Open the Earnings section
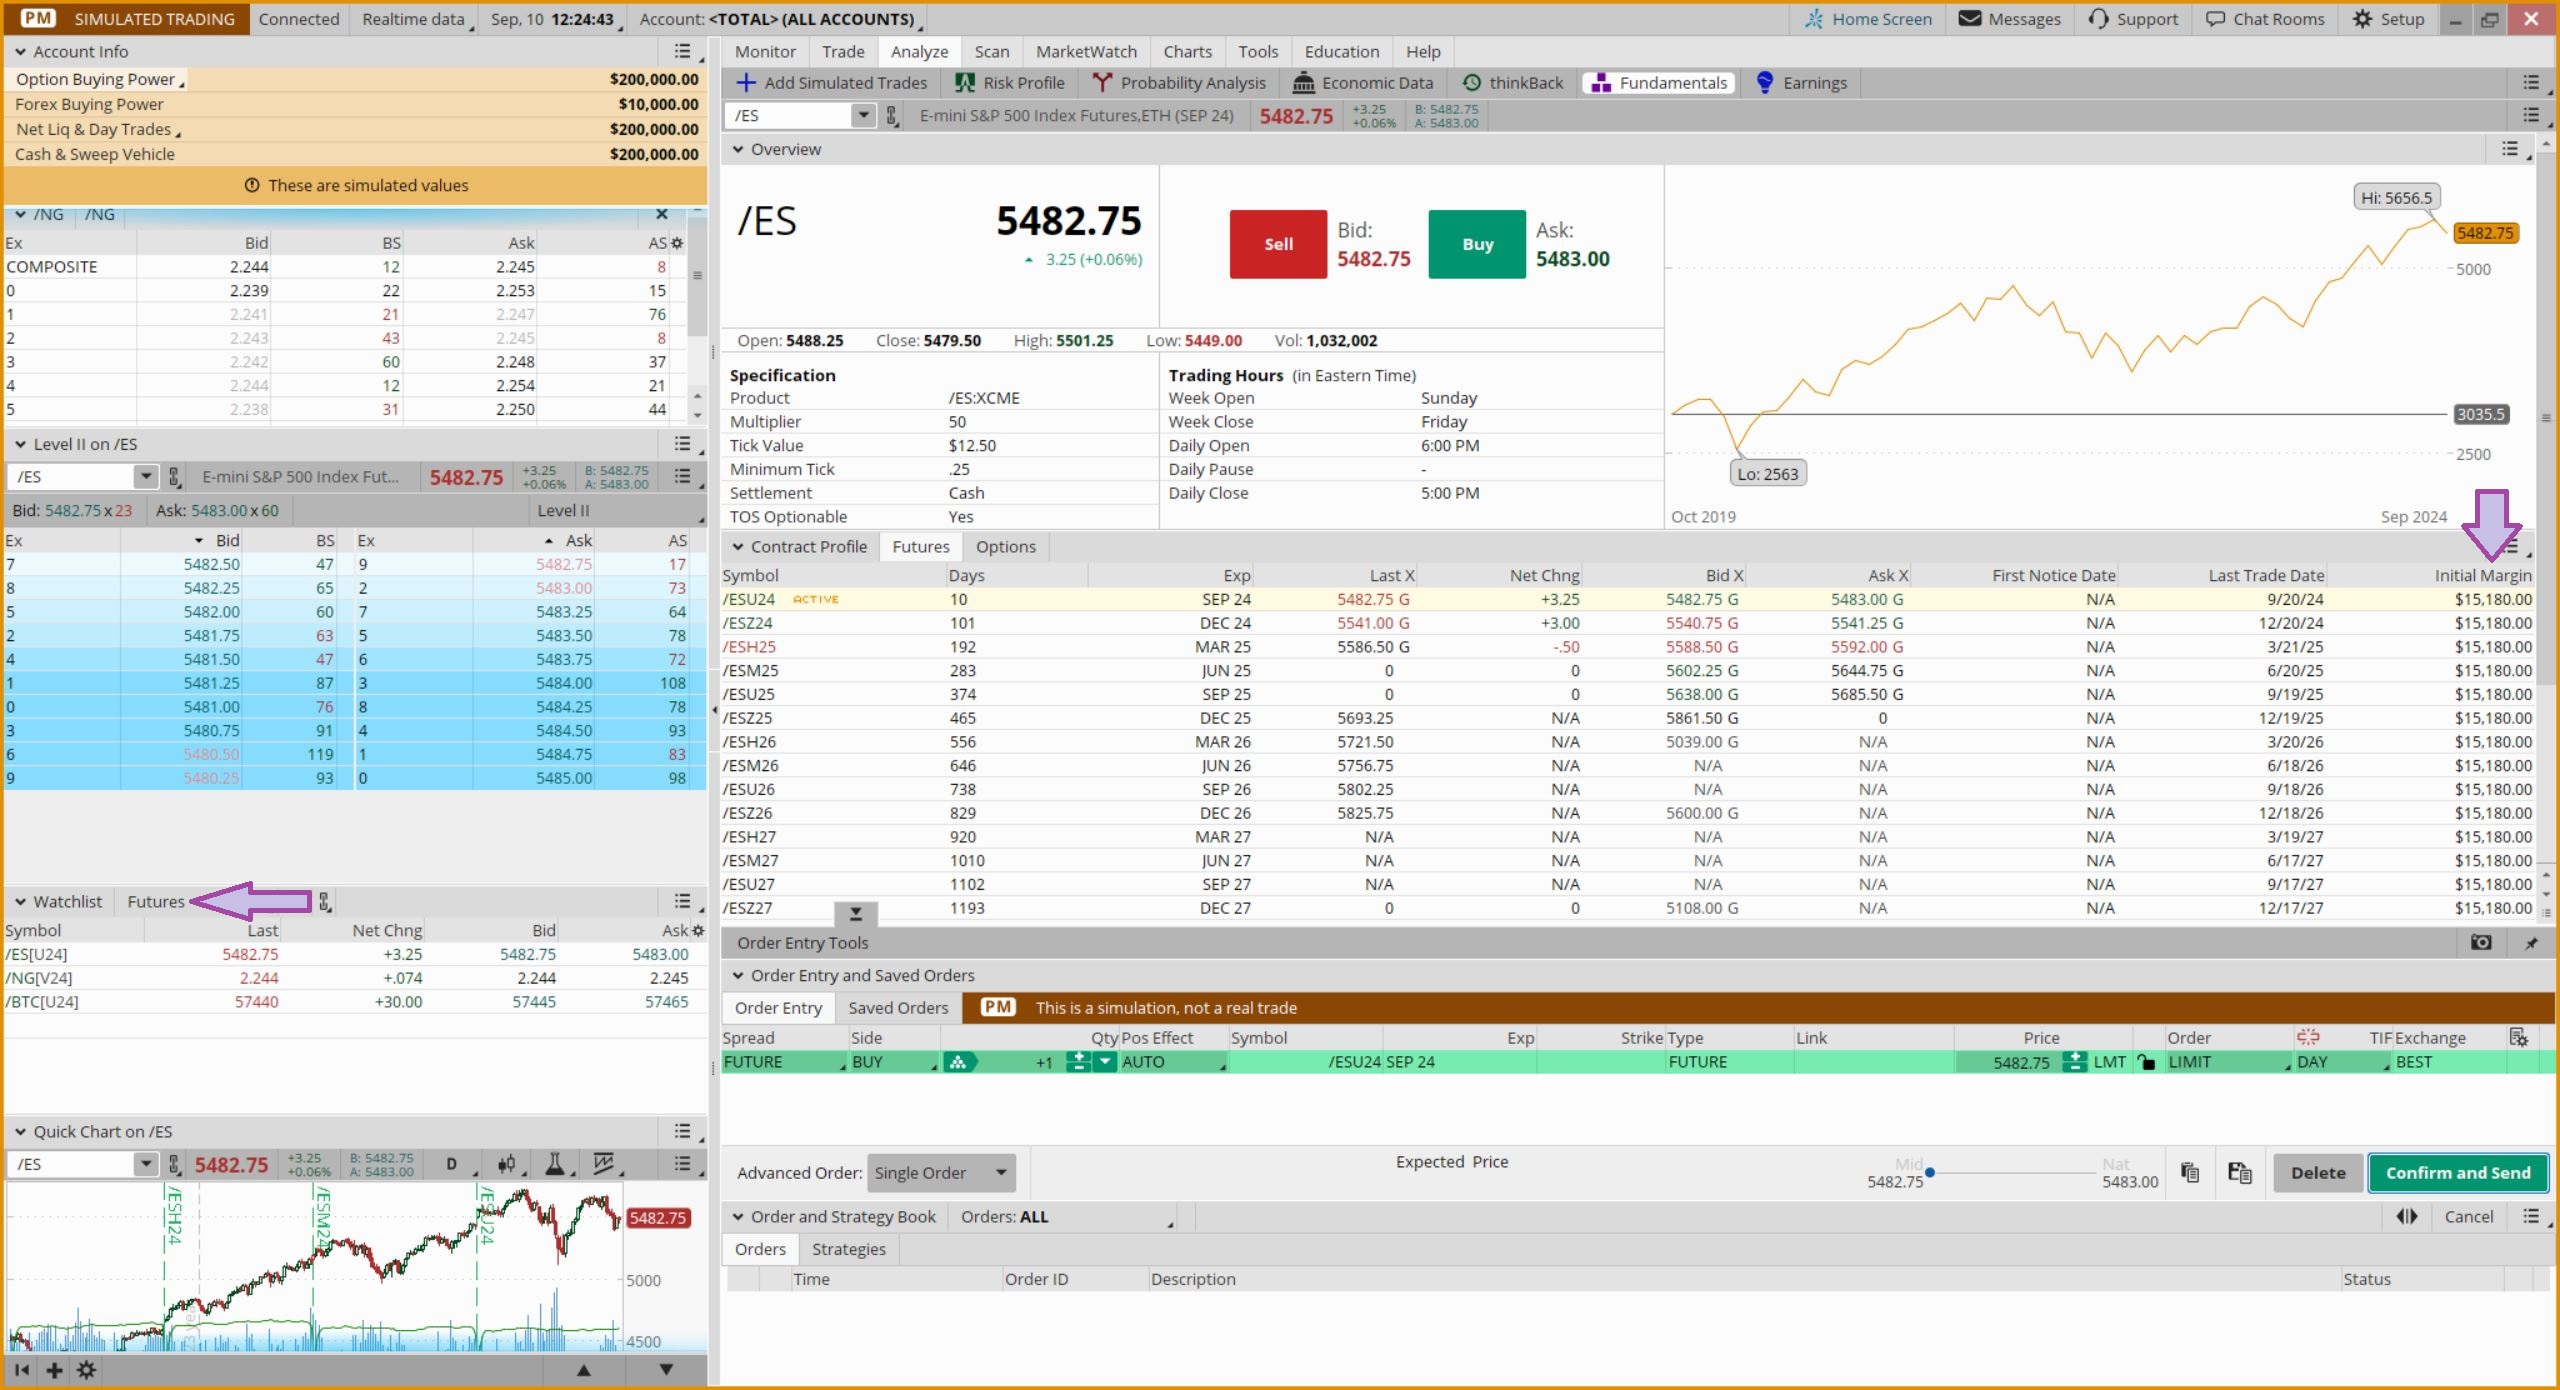The height and width of the screenshot is (1390, 2560). (1801, 83)
